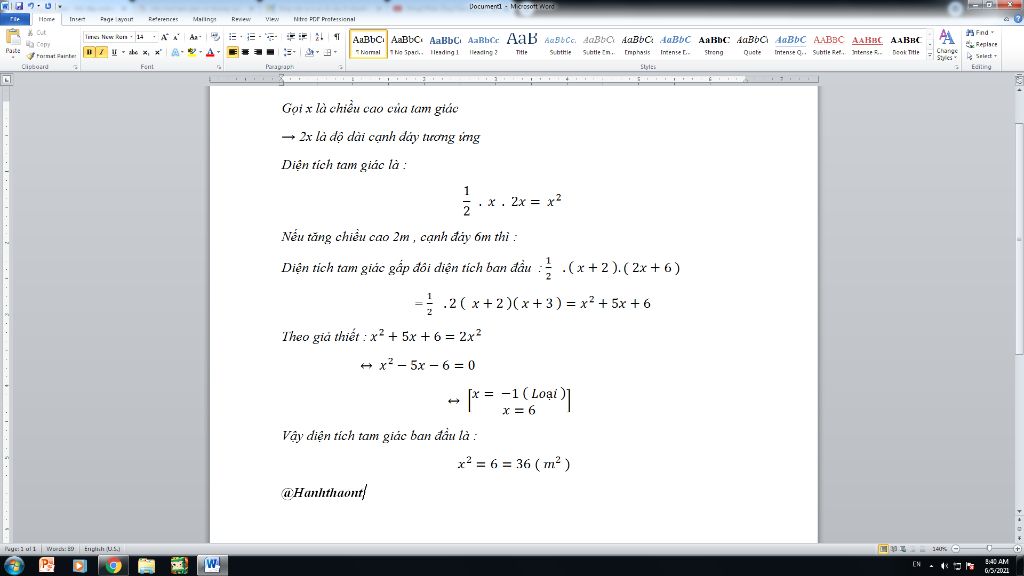Open Word Help question mark icon

point(1017,19)
